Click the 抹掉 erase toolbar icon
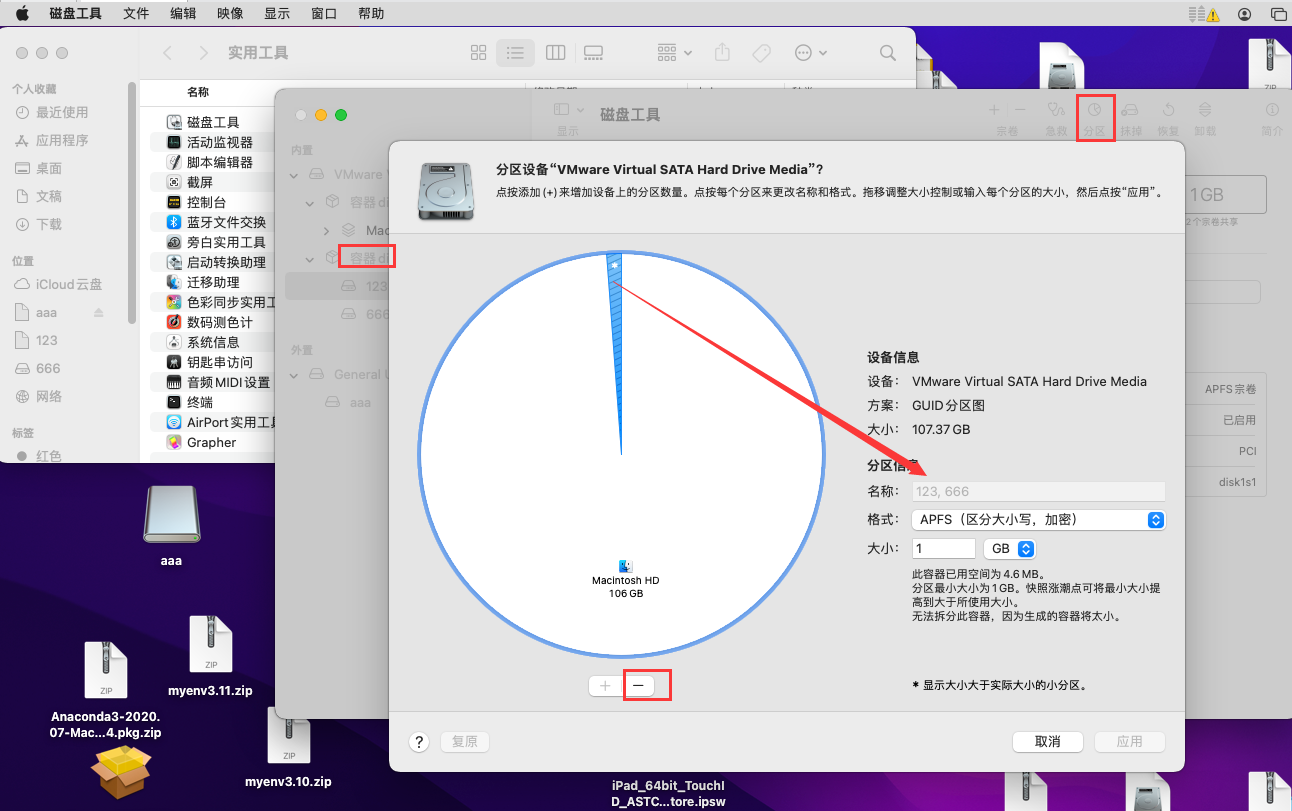 pyautogui.click(x=1131, y=117)
